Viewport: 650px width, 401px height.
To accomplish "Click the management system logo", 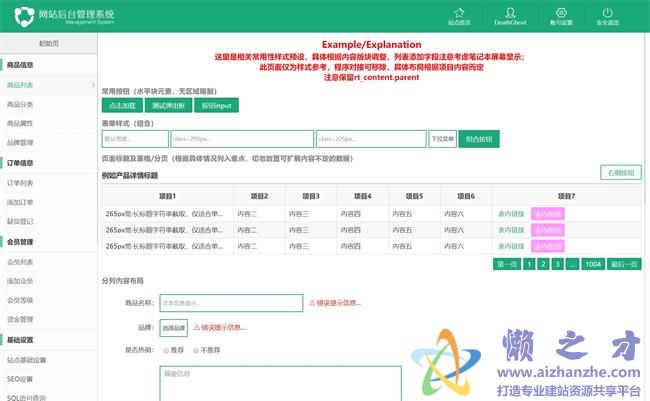I will pyautogui.click(x=24, y=17).
